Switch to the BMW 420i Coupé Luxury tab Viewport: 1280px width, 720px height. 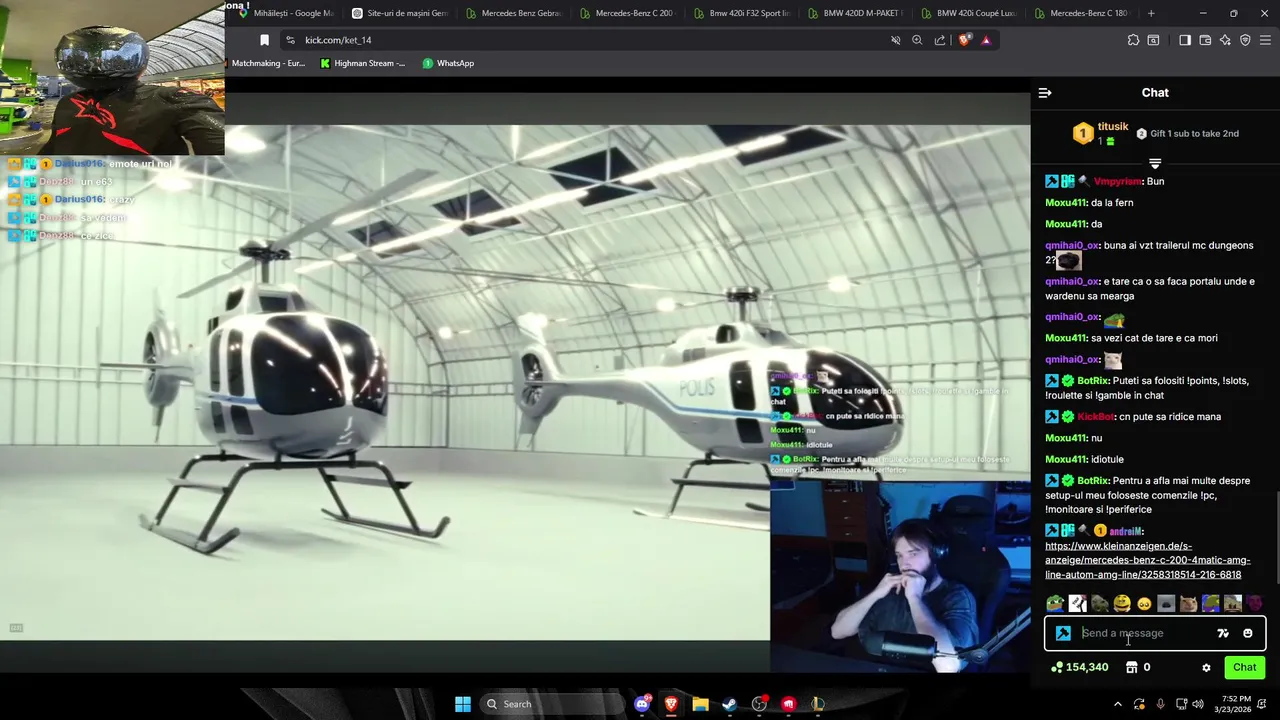click(x=969, y=13)
